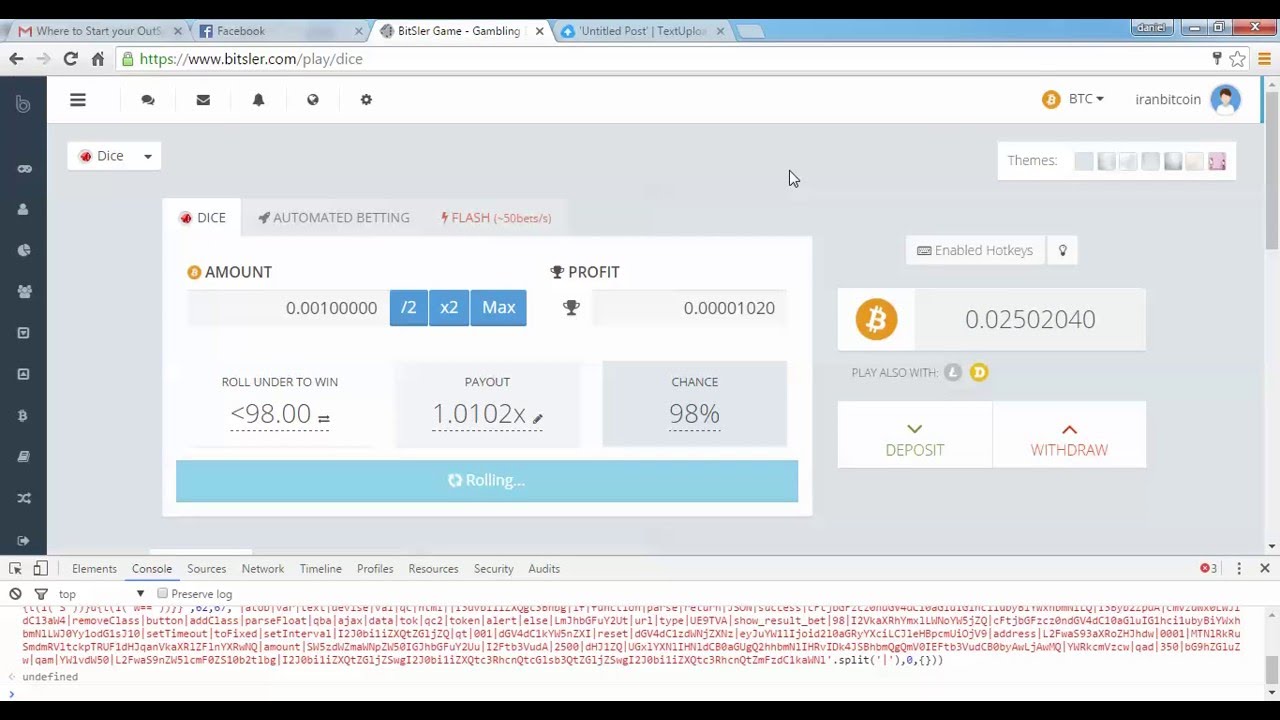
Task: Open the DevTools three-dot menu
Action: (x=1239, y=569)
